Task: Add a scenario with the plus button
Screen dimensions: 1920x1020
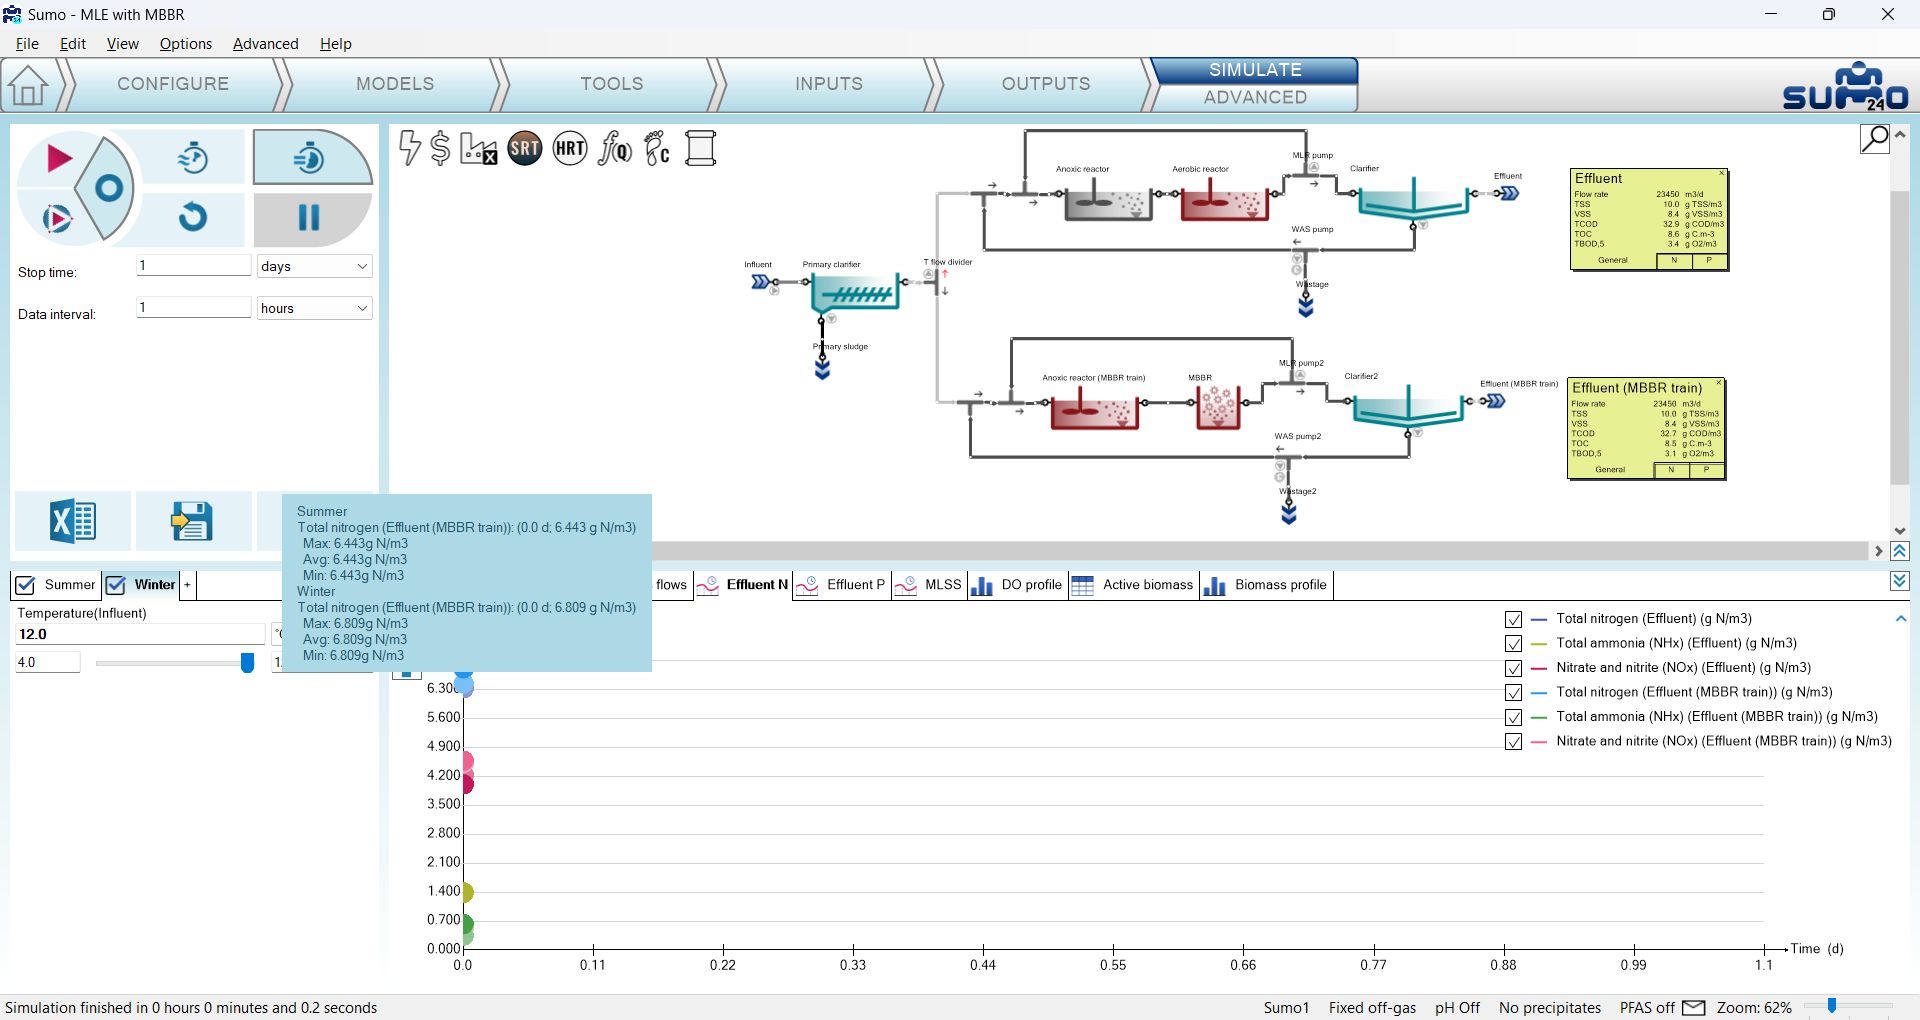Action: pos(187,585)
